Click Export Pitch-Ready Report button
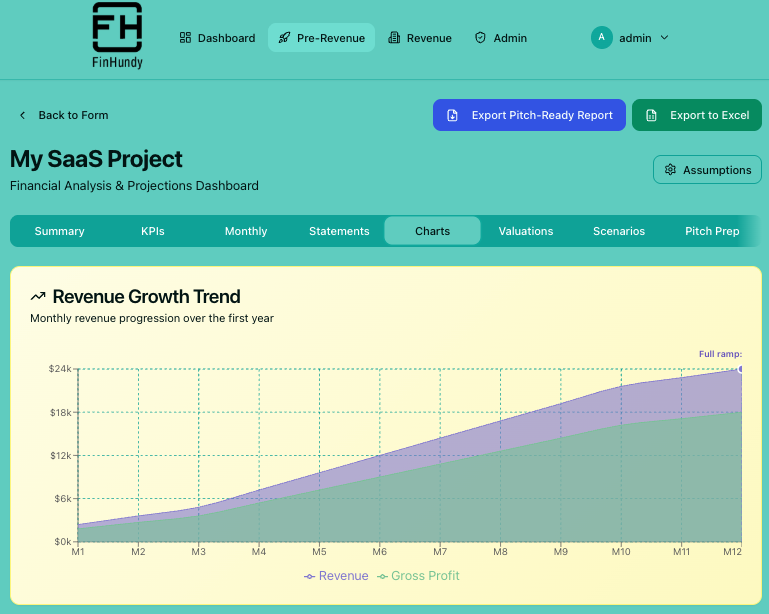 pyautogui.click(x=529, y=115)
